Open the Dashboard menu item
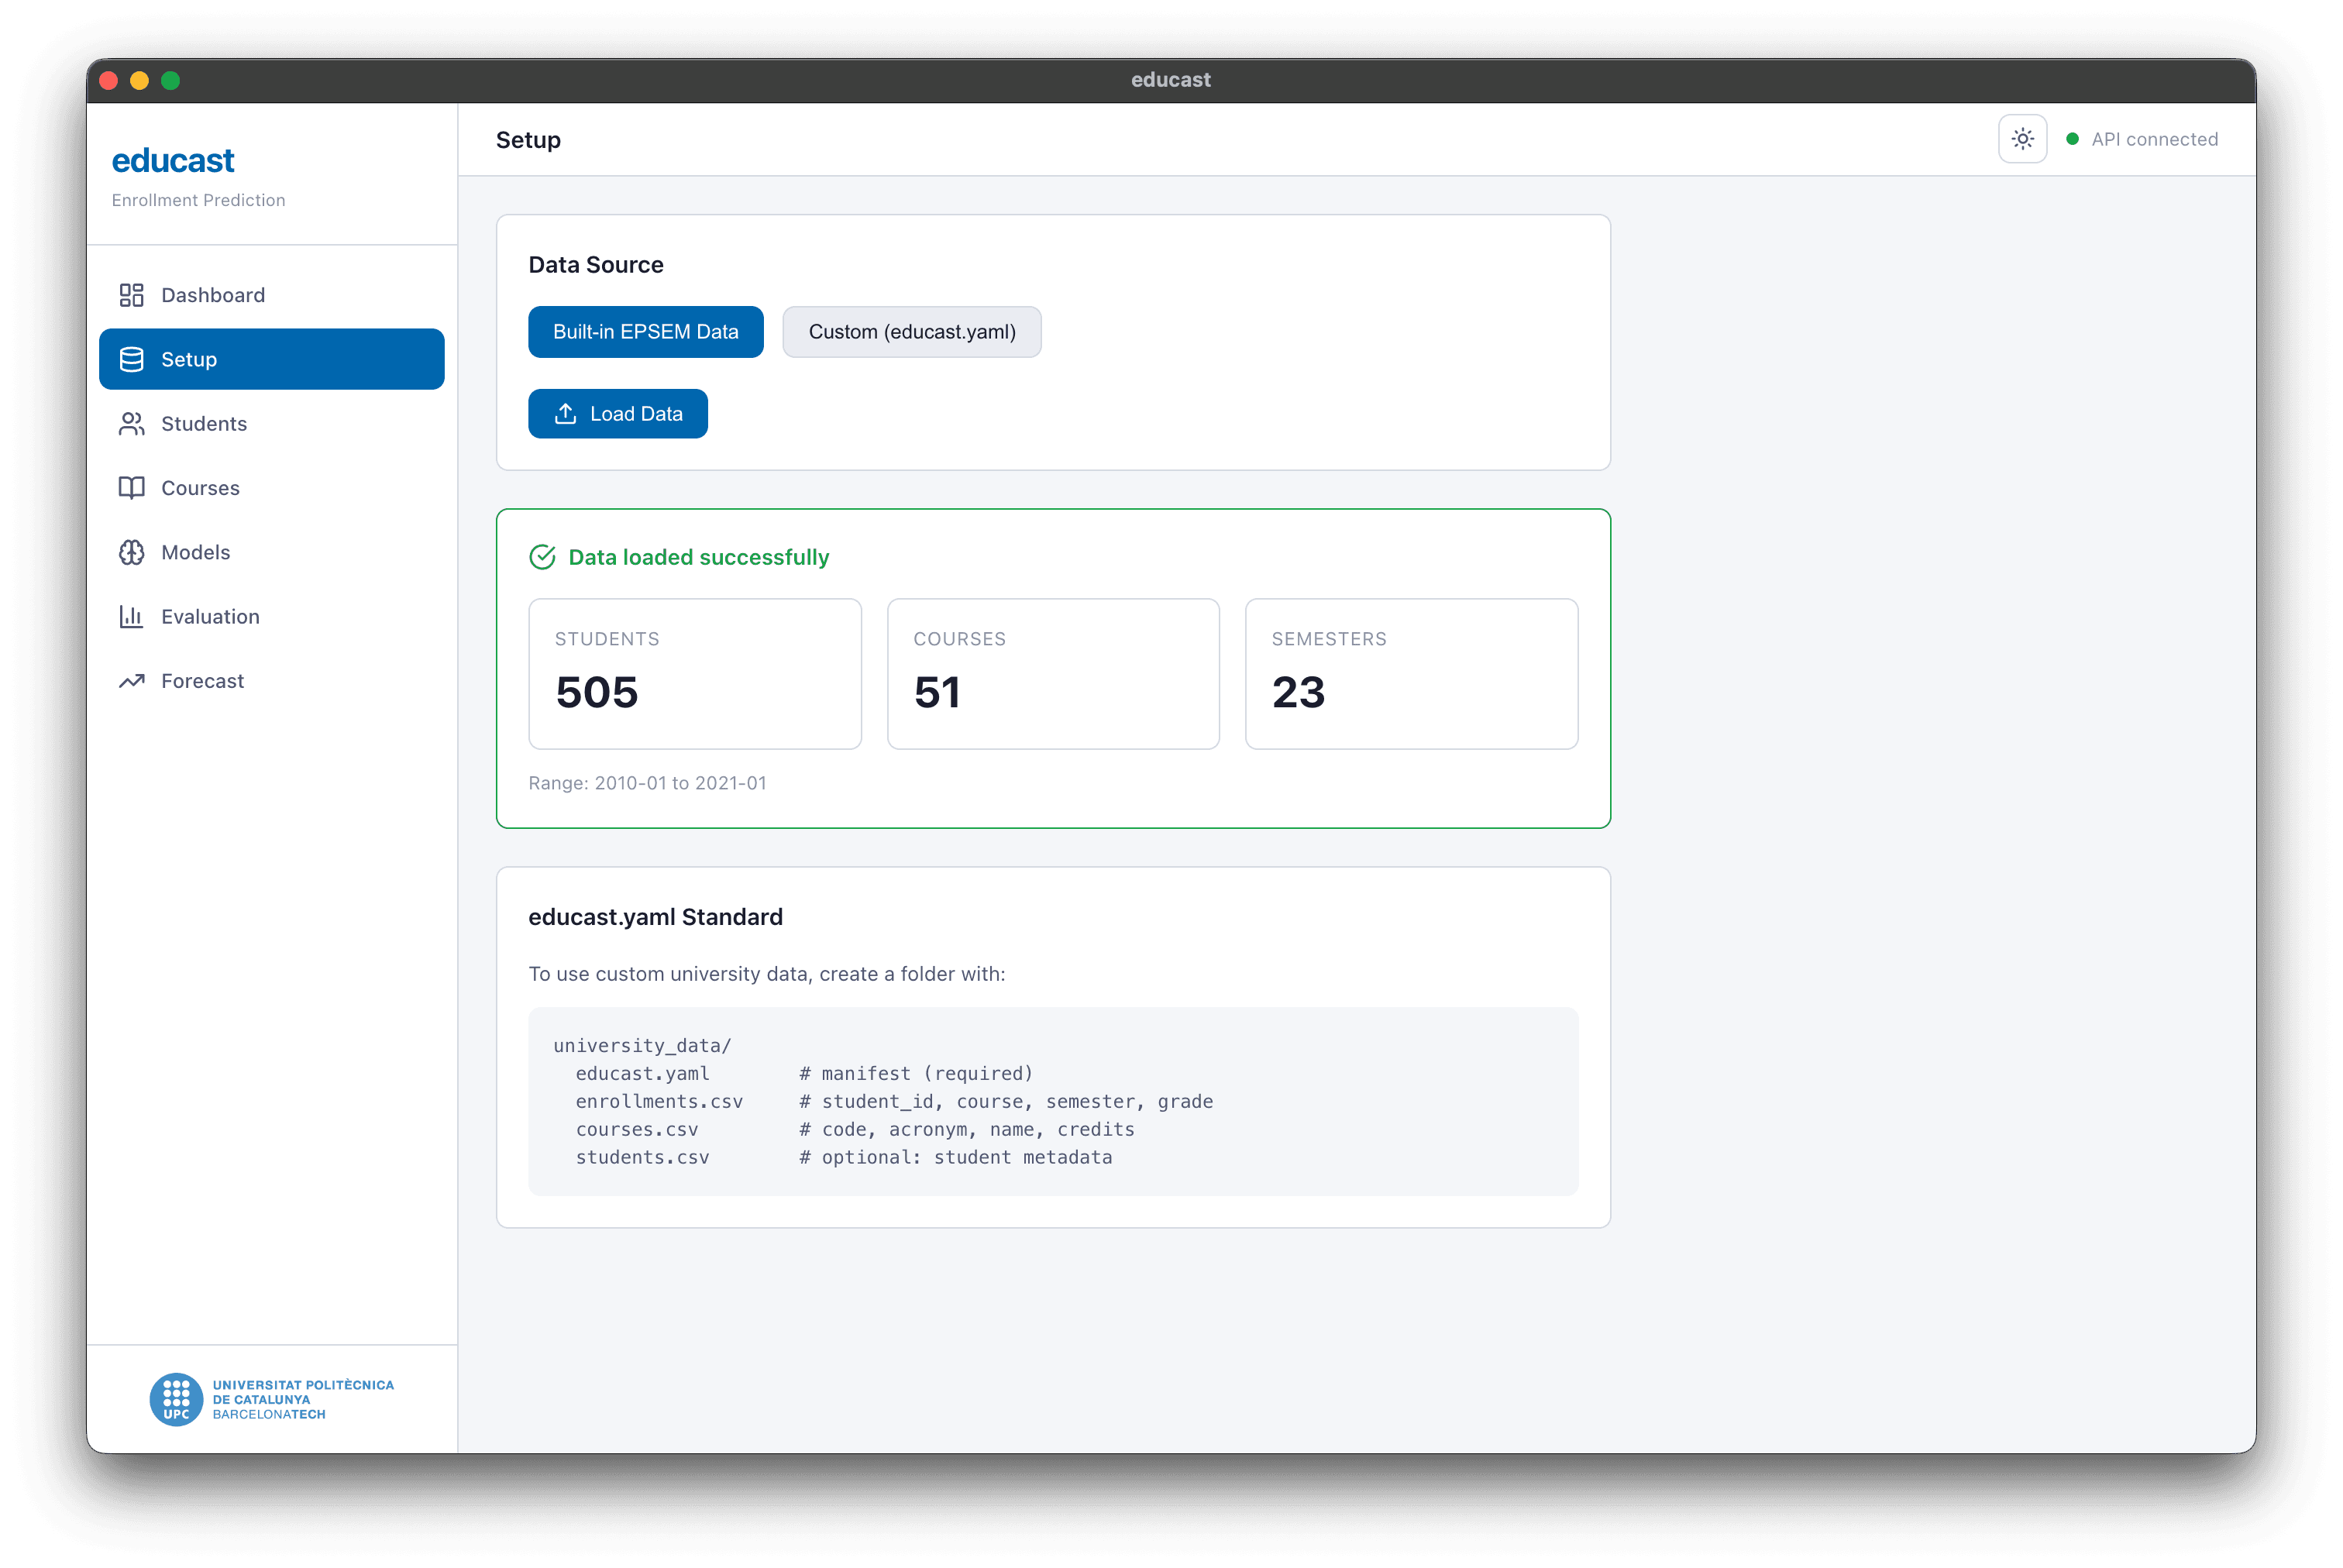Screen dimensions: 2343x1568 tap(272, 295)
